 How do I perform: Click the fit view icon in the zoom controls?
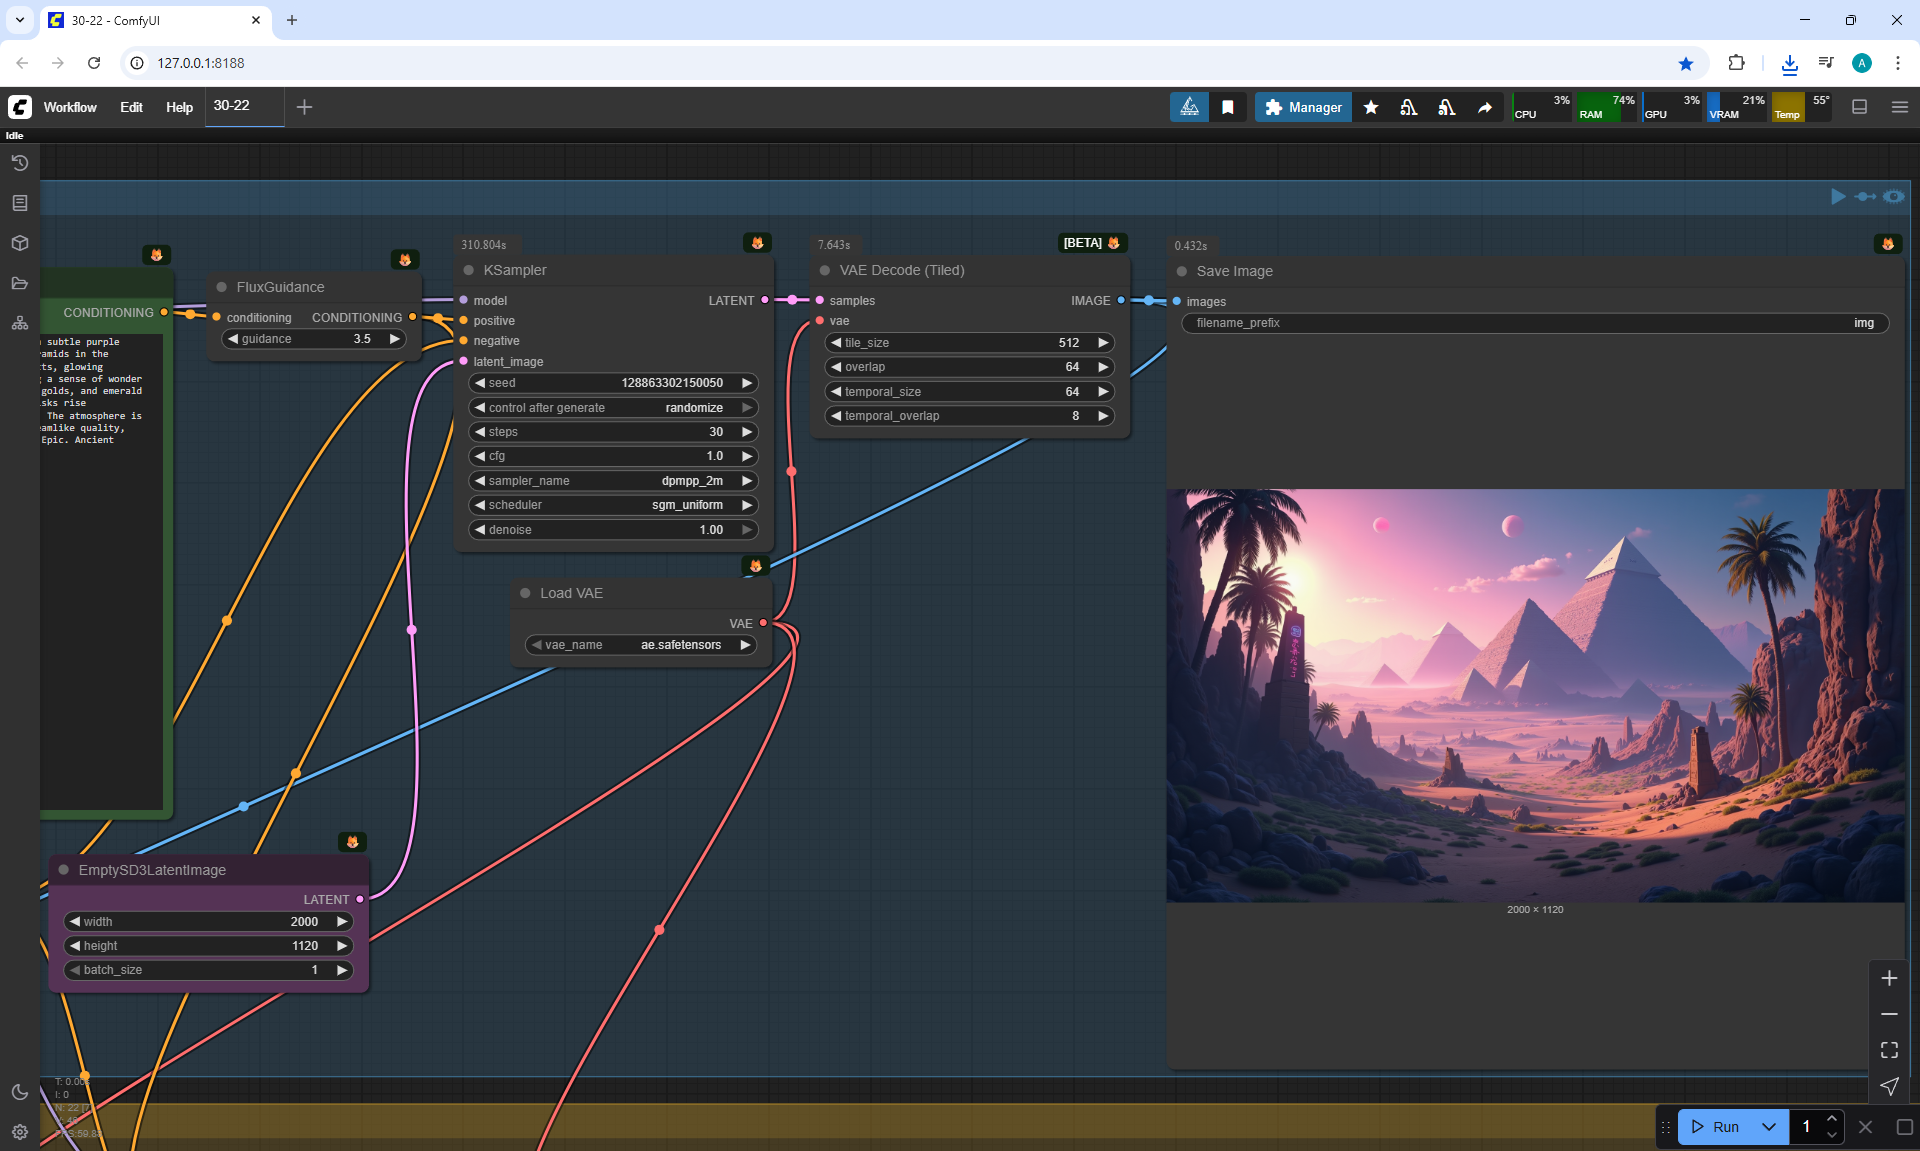point(1889,1050)
